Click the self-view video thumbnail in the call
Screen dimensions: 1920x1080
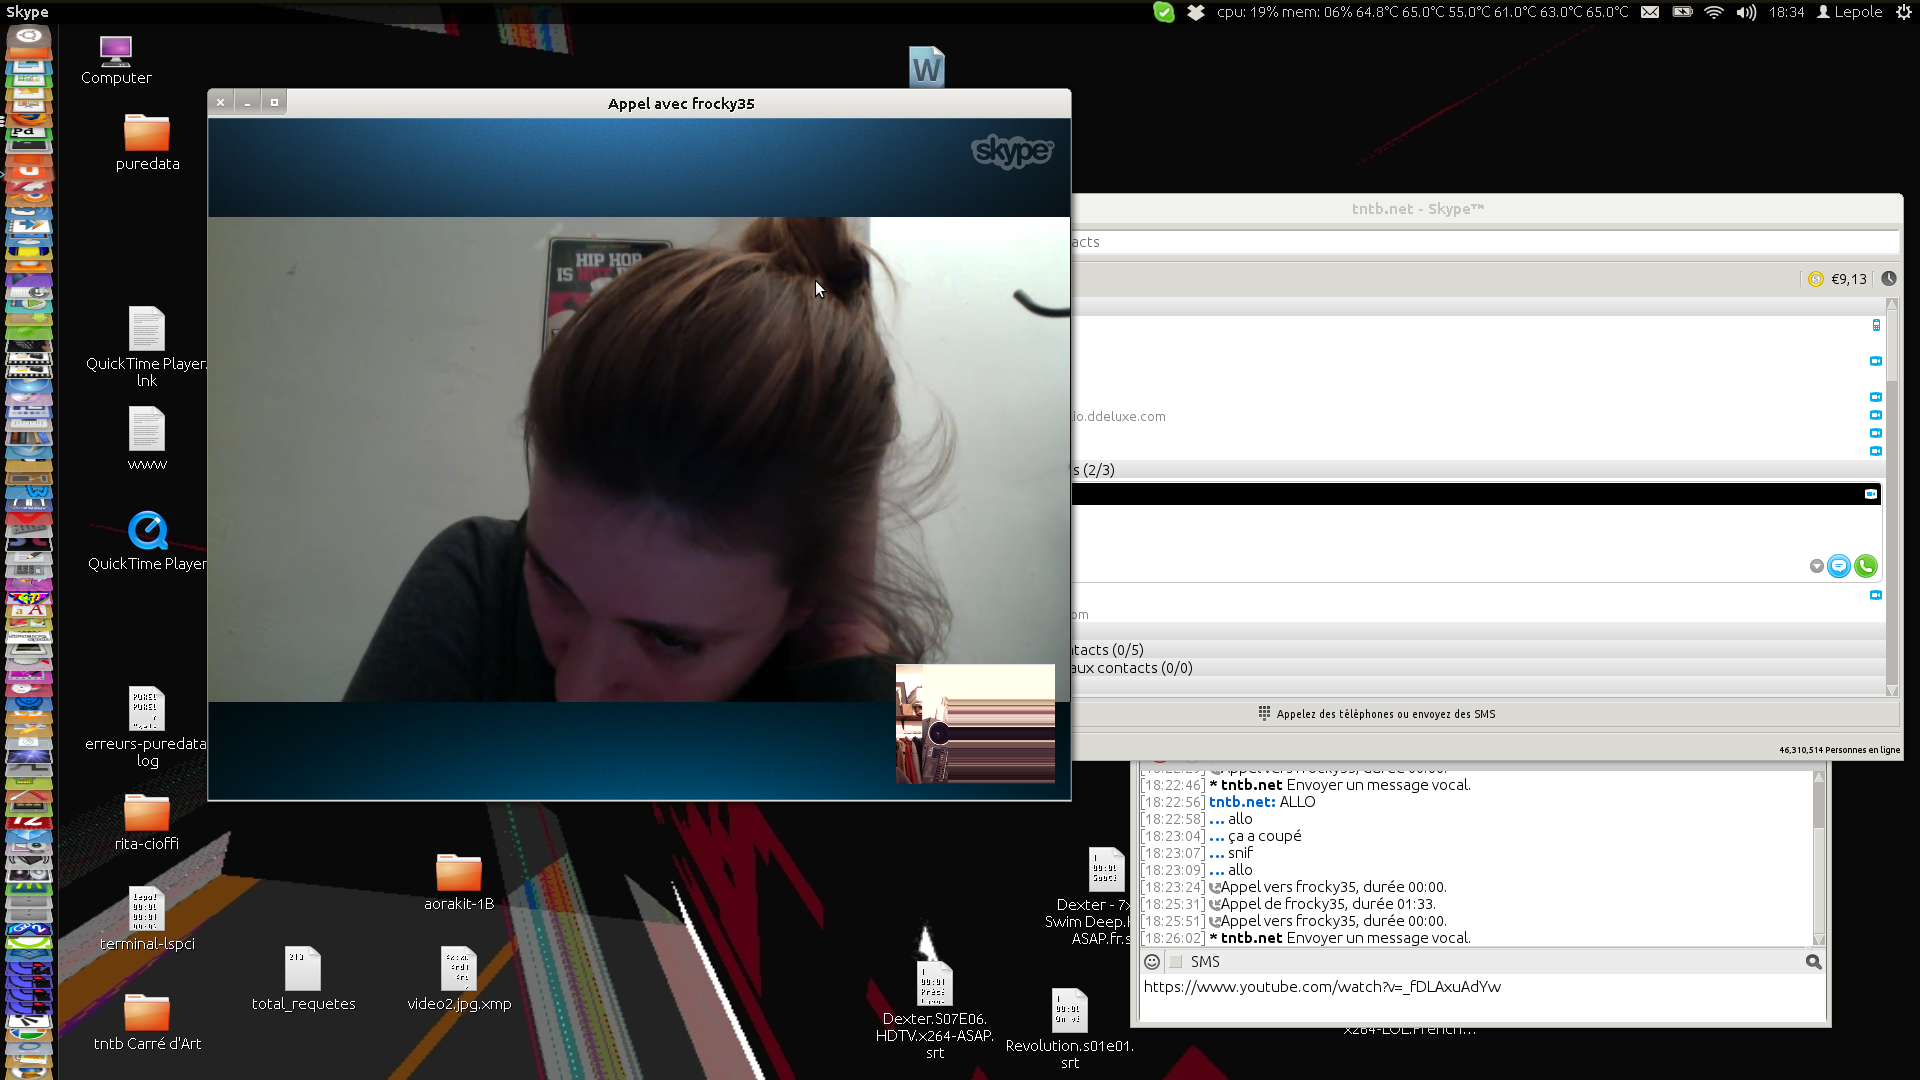(x=975, y=723)
